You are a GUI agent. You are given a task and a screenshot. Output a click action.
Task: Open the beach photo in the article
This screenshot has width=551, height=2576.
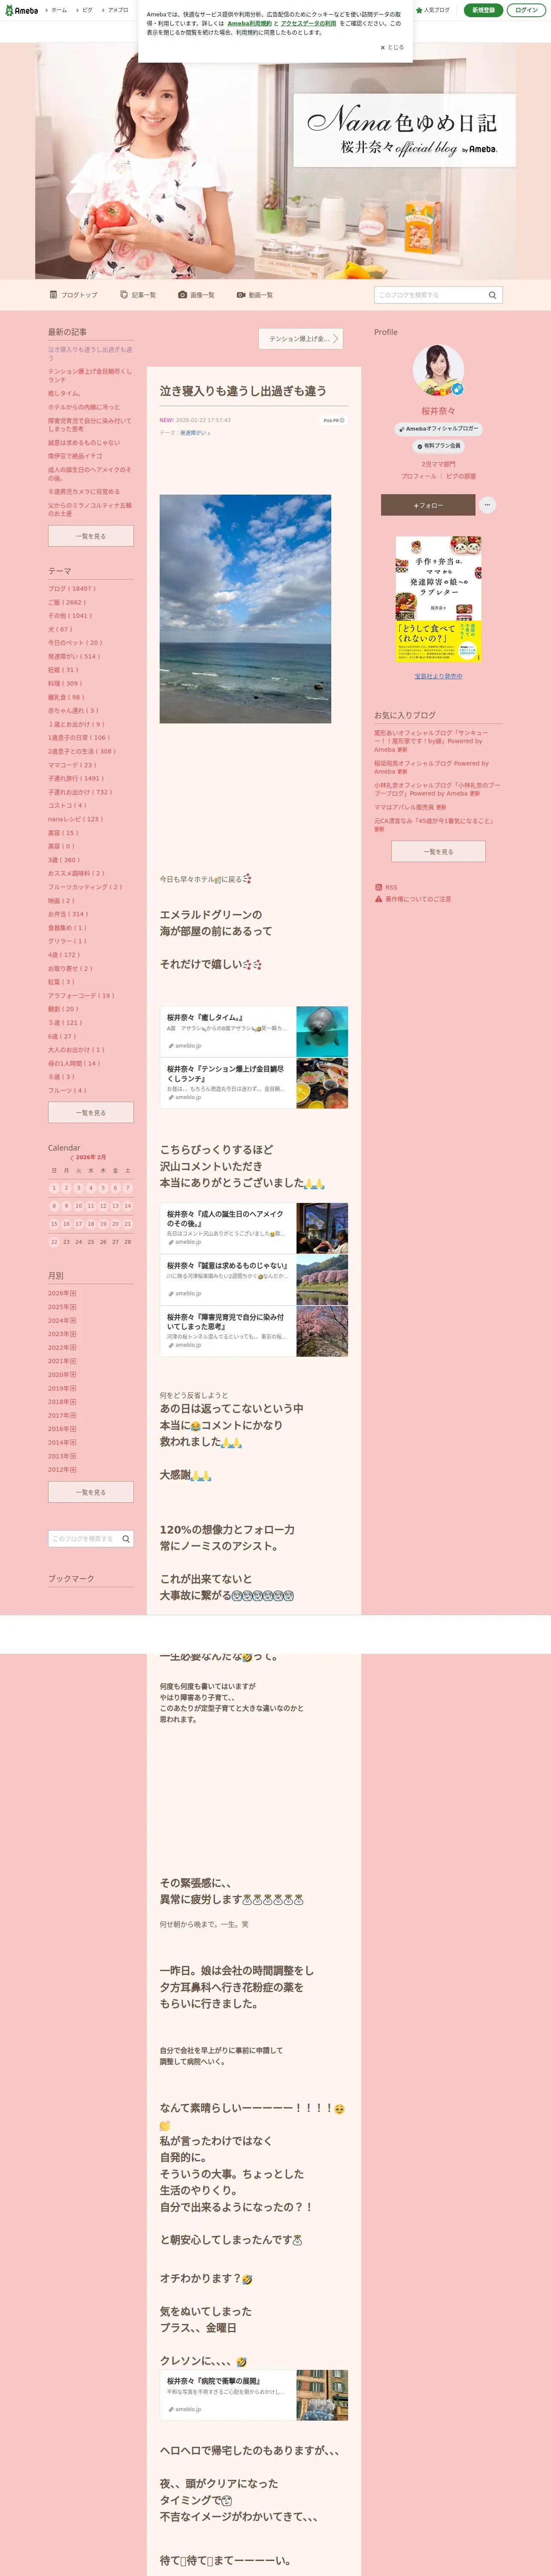pyautogui.click(x=245, y=609)
